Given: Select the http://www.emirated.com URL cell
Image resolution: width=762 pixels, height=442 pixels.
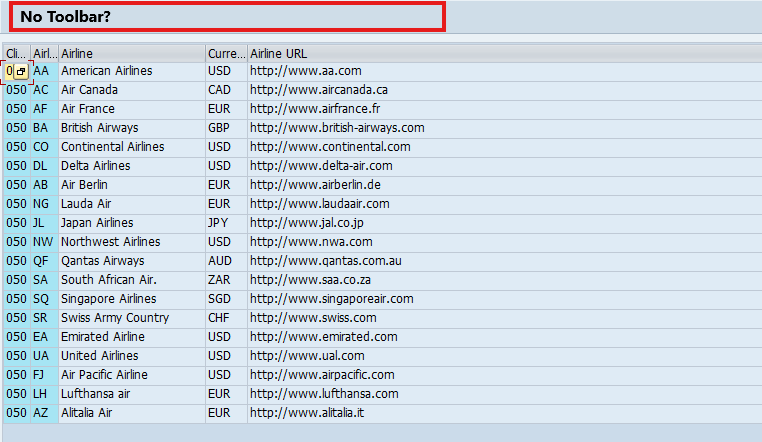Looking at the screenshot, I should pyautogui.click(x=504, y=337).
